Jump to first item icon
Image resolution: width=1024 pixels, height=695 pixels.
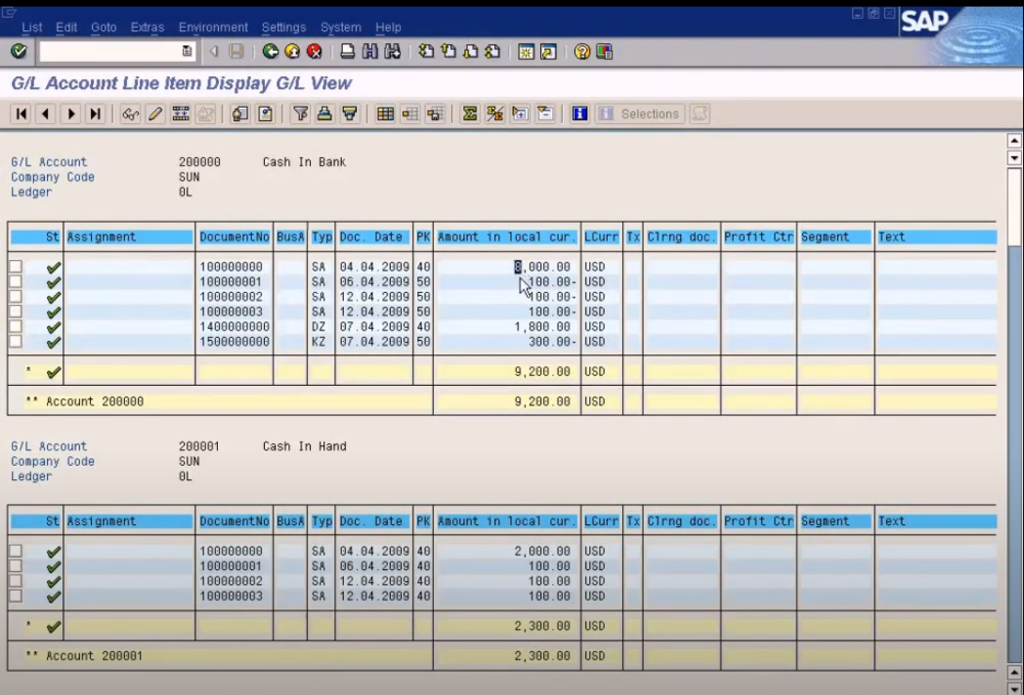point(21,114)
